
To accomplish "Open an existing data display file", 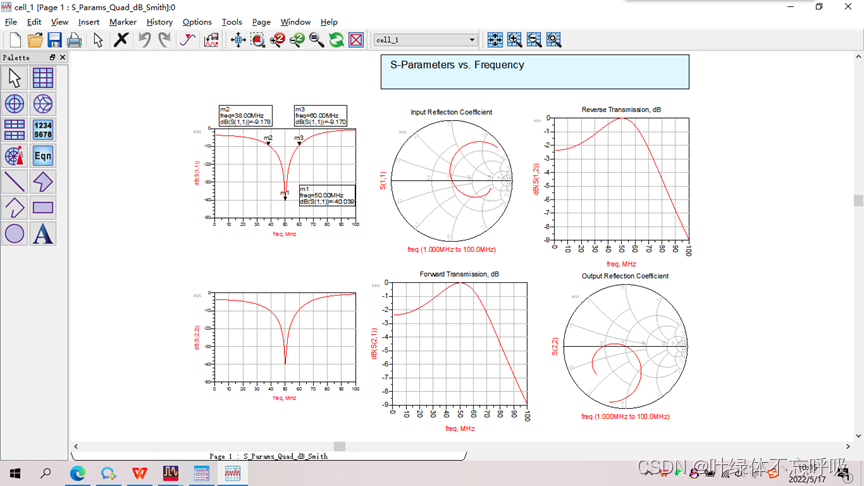I will click(x=35, y=40).
